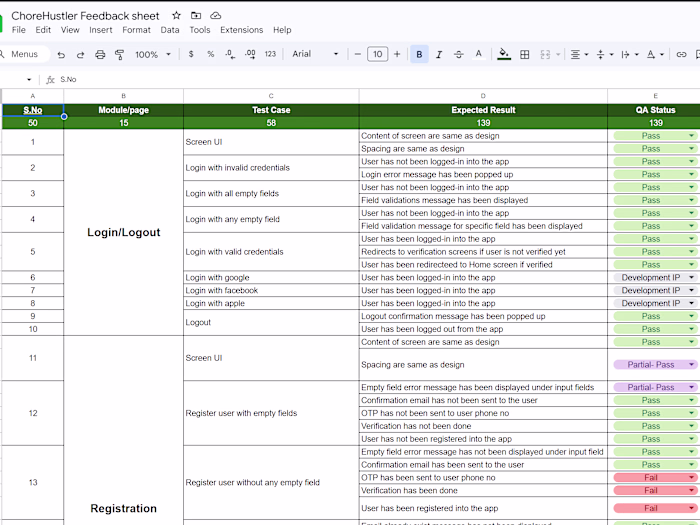Activate the paint format tool
The image size is (700, 525).
coord(120,54)
